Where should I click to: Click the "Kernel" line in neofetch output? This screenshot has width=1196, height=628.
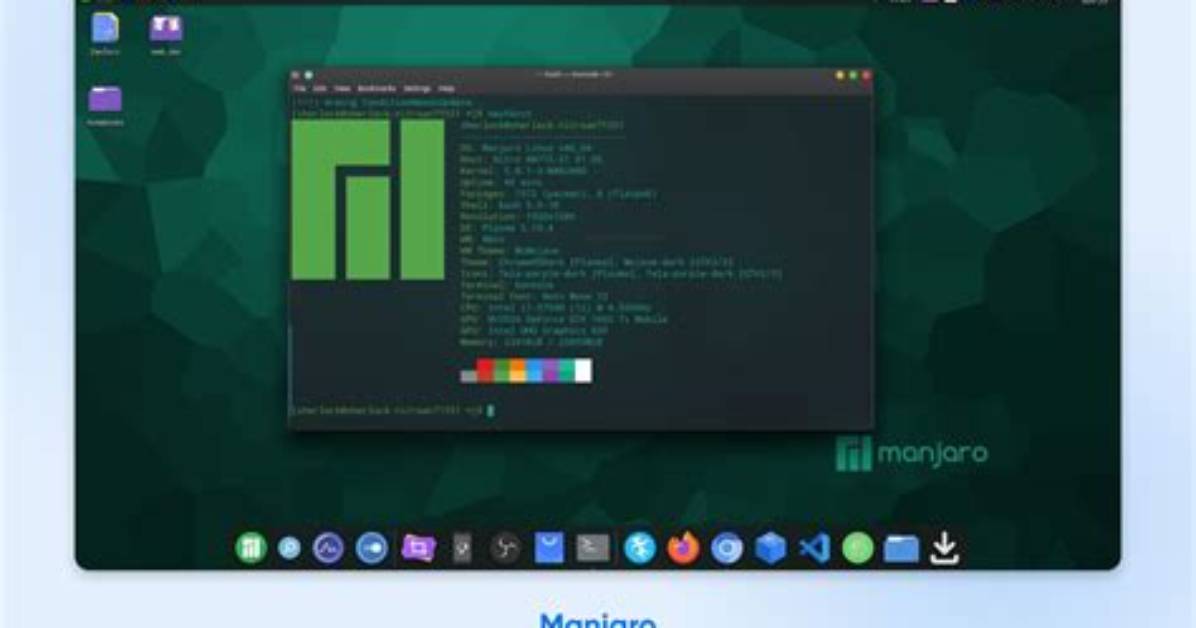click(x=523, y=171)
